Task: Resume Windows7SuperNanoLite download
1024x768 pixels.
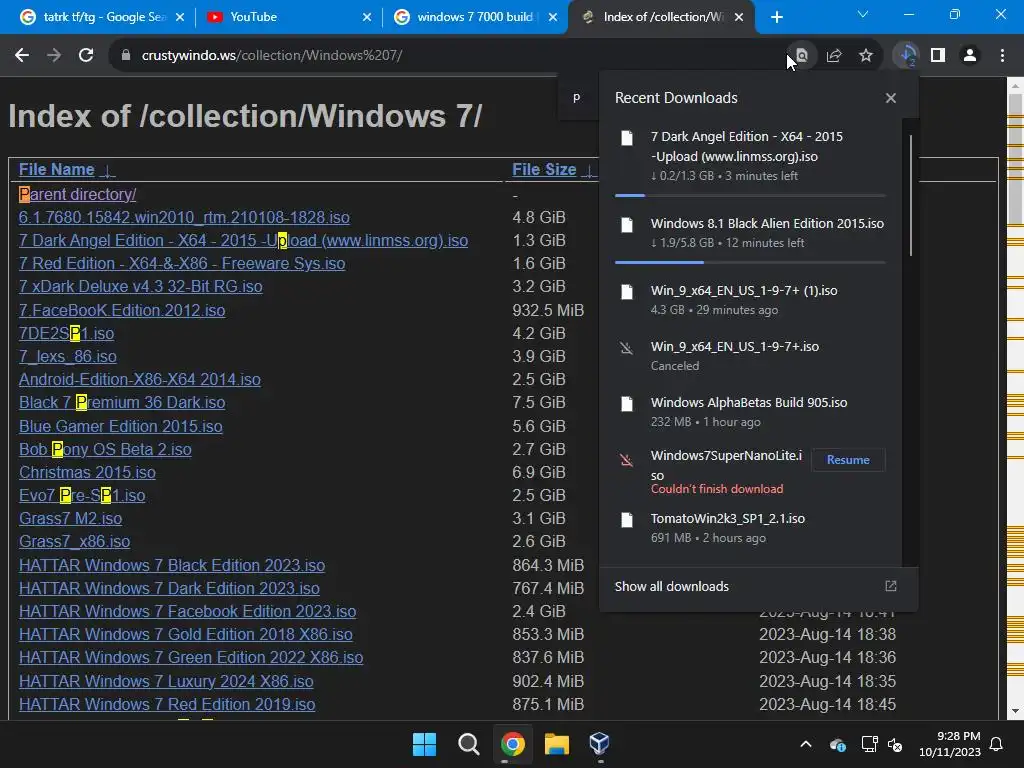Action: [848, 460]
